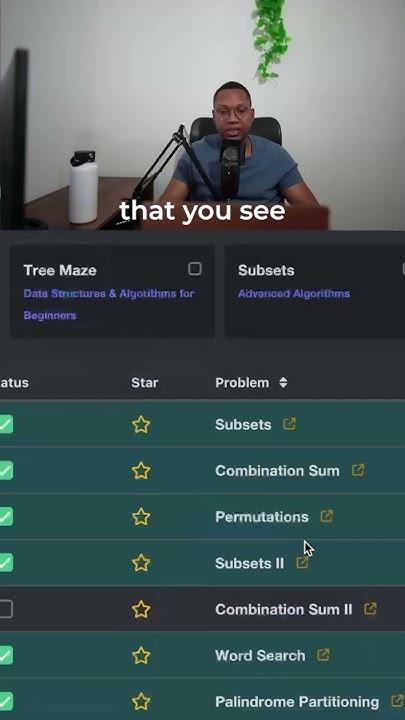Screen dimensions: 405x720
Task: Star the Combination Sum problem
Action: 141,471
